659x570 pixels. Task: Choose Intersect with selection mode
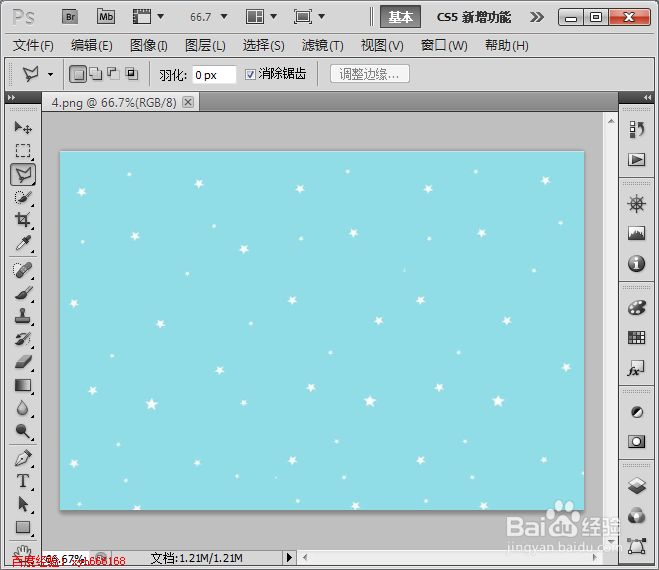(132, 74)
